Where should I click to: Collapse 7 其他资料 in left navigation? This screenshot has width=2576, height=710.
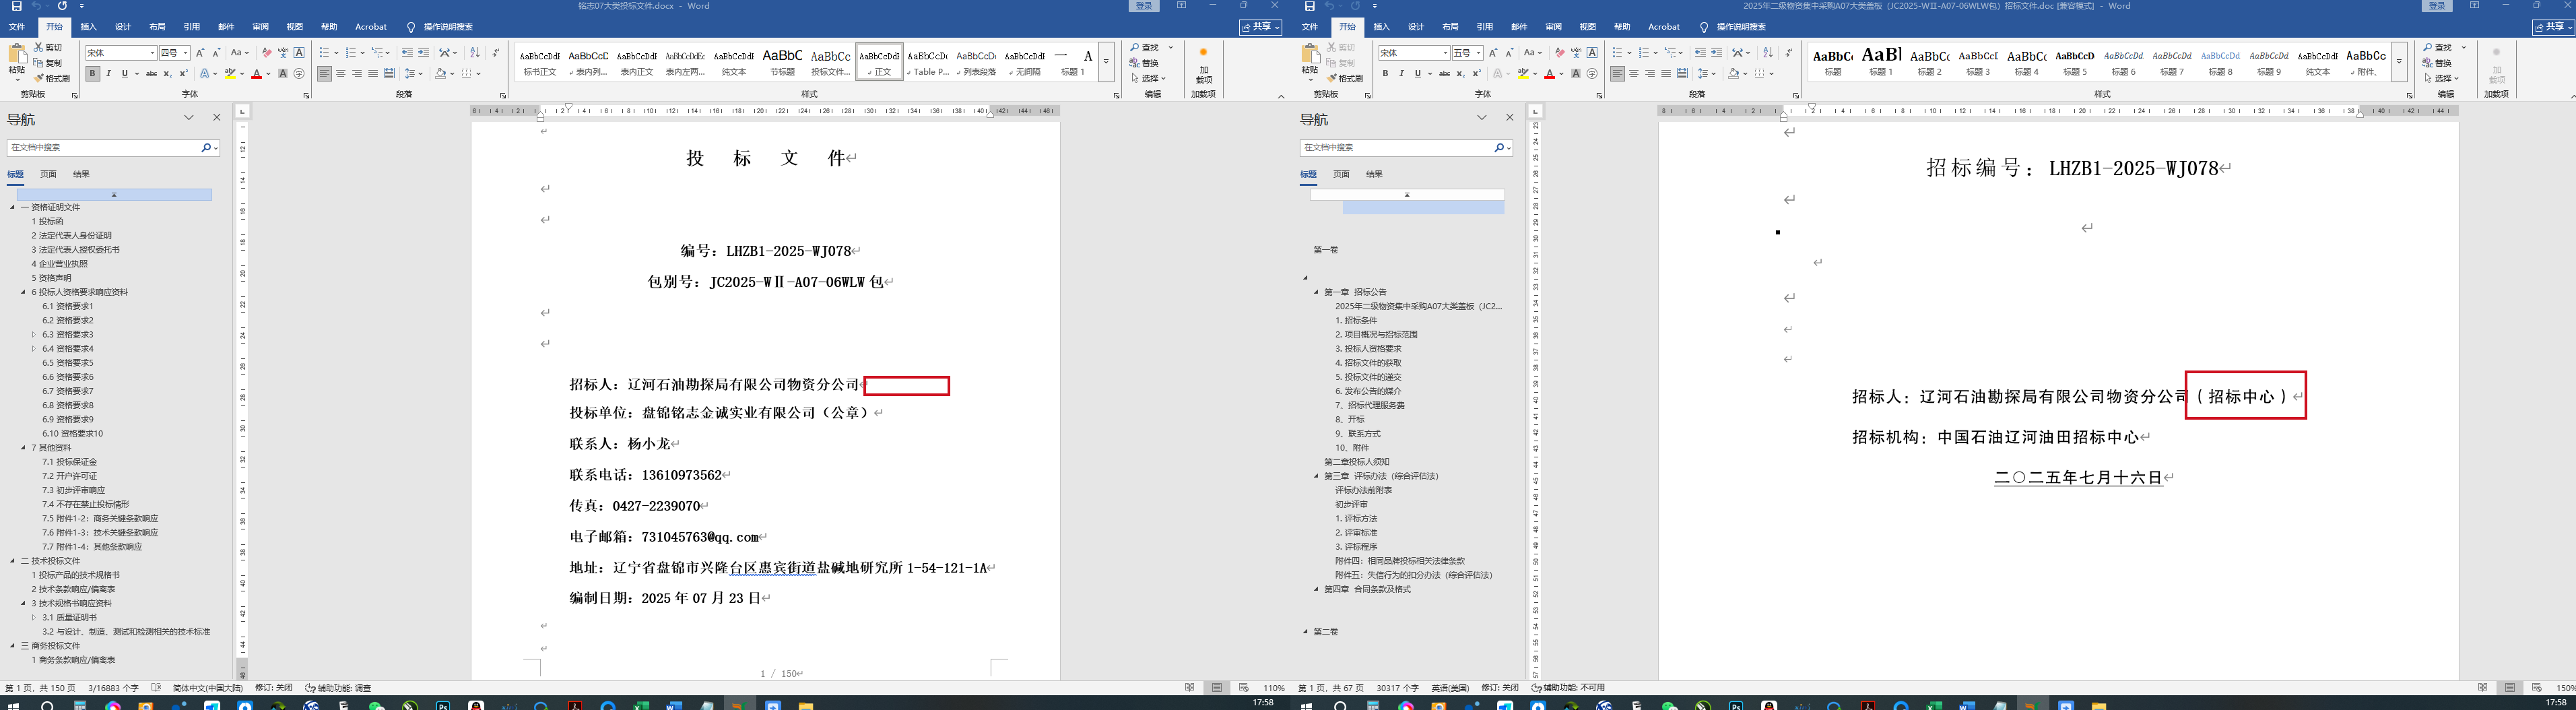pyautogui.click(x=23, y=448)
